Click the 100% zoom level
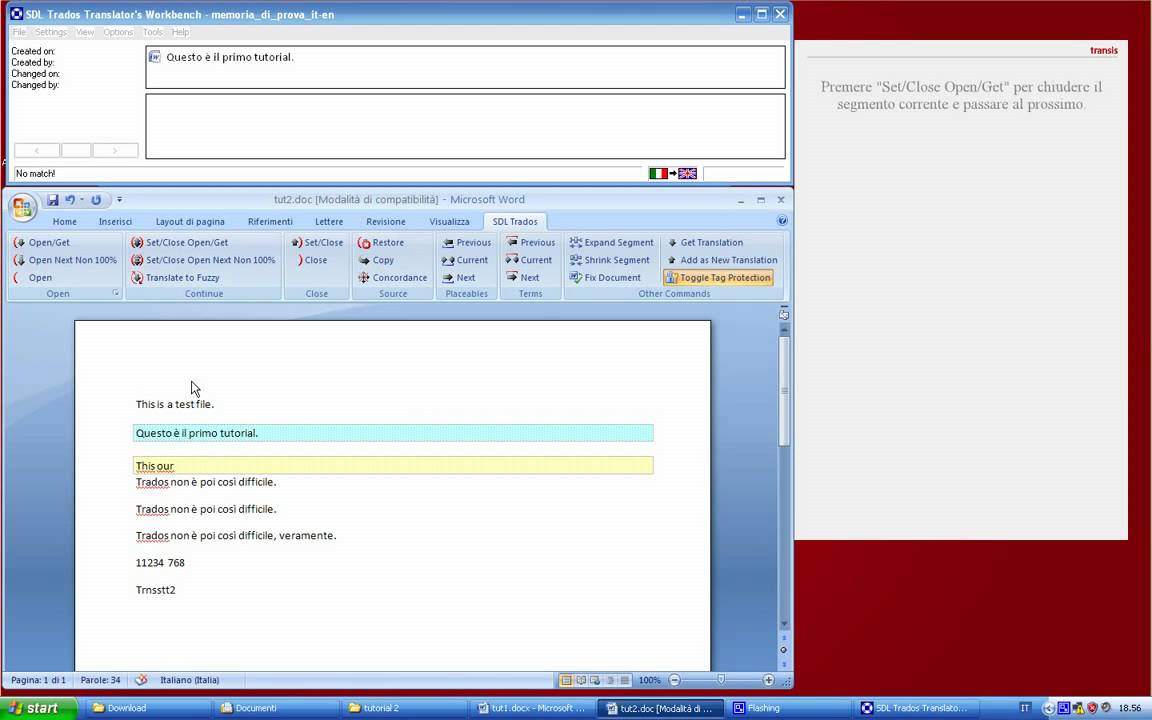This screenshot has width=1152, height=720. tap(649, 680)
